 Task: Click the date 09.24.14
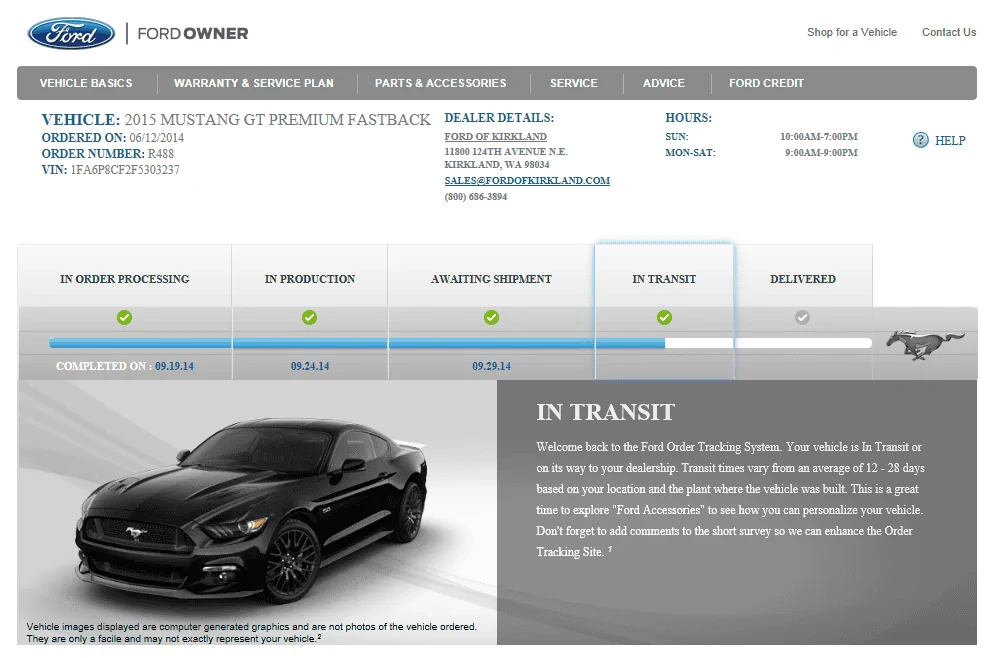click(310, 366)
